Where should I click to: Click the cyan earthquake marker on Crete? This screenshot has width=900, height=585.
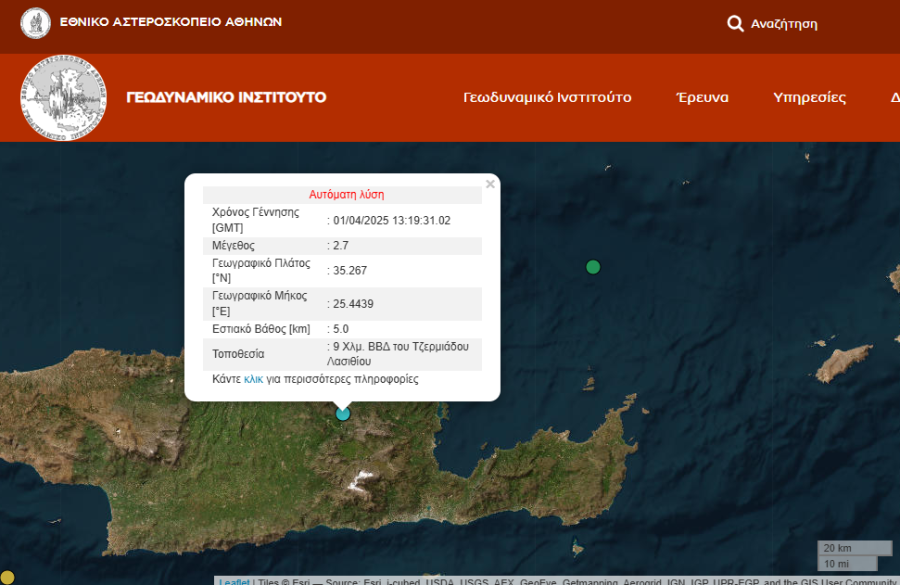coord(343,413)
